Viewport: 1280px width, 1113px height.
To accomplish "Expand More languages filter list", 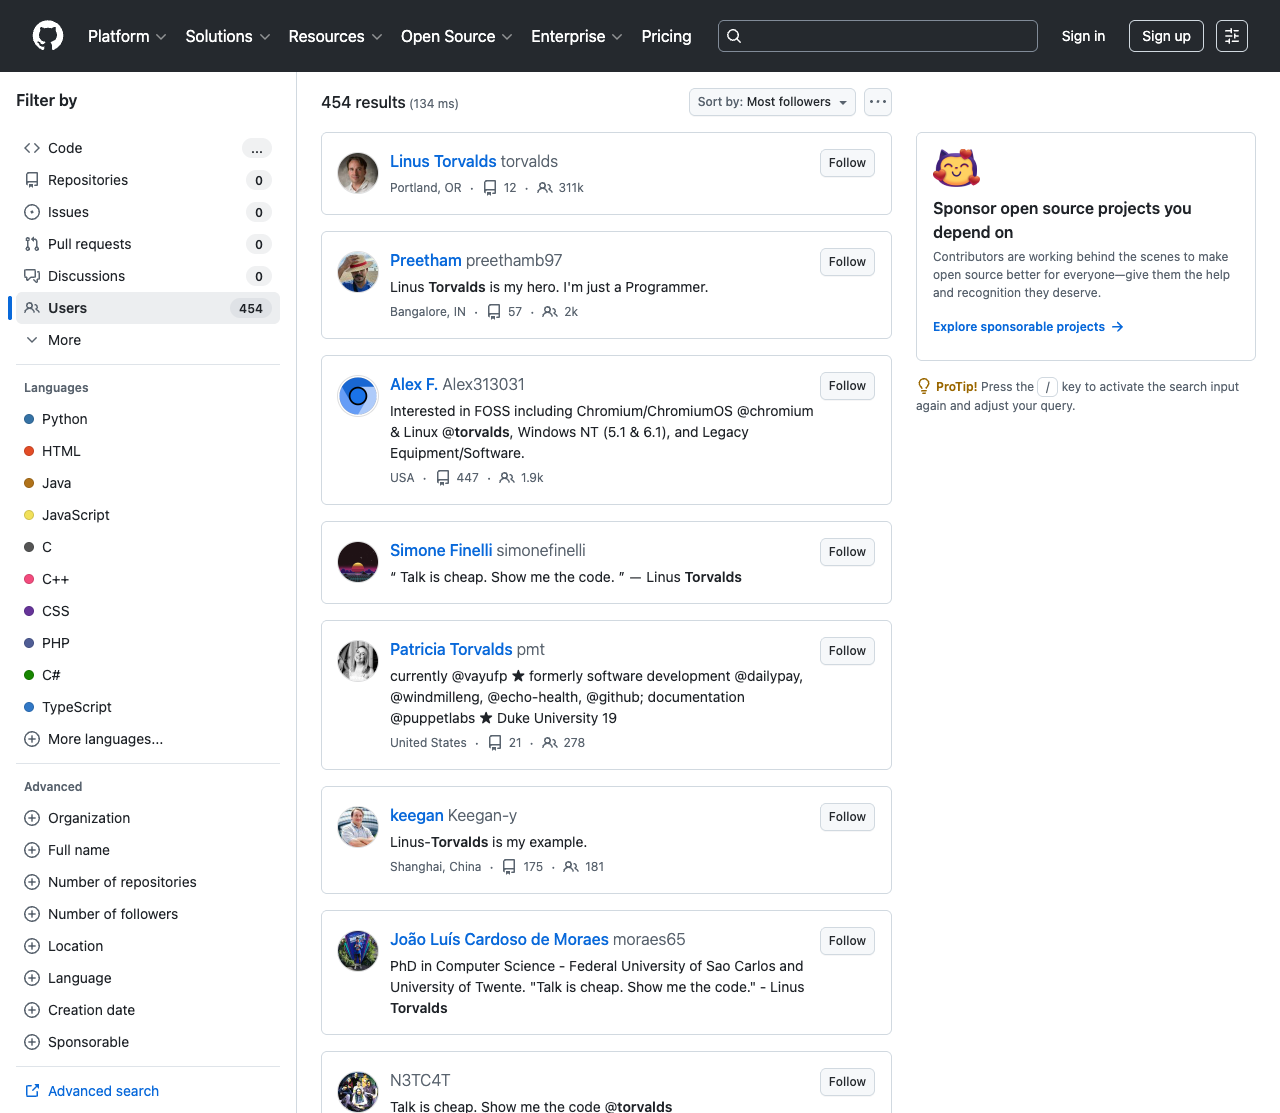I will pyautogui.click(x=148, y=739).
